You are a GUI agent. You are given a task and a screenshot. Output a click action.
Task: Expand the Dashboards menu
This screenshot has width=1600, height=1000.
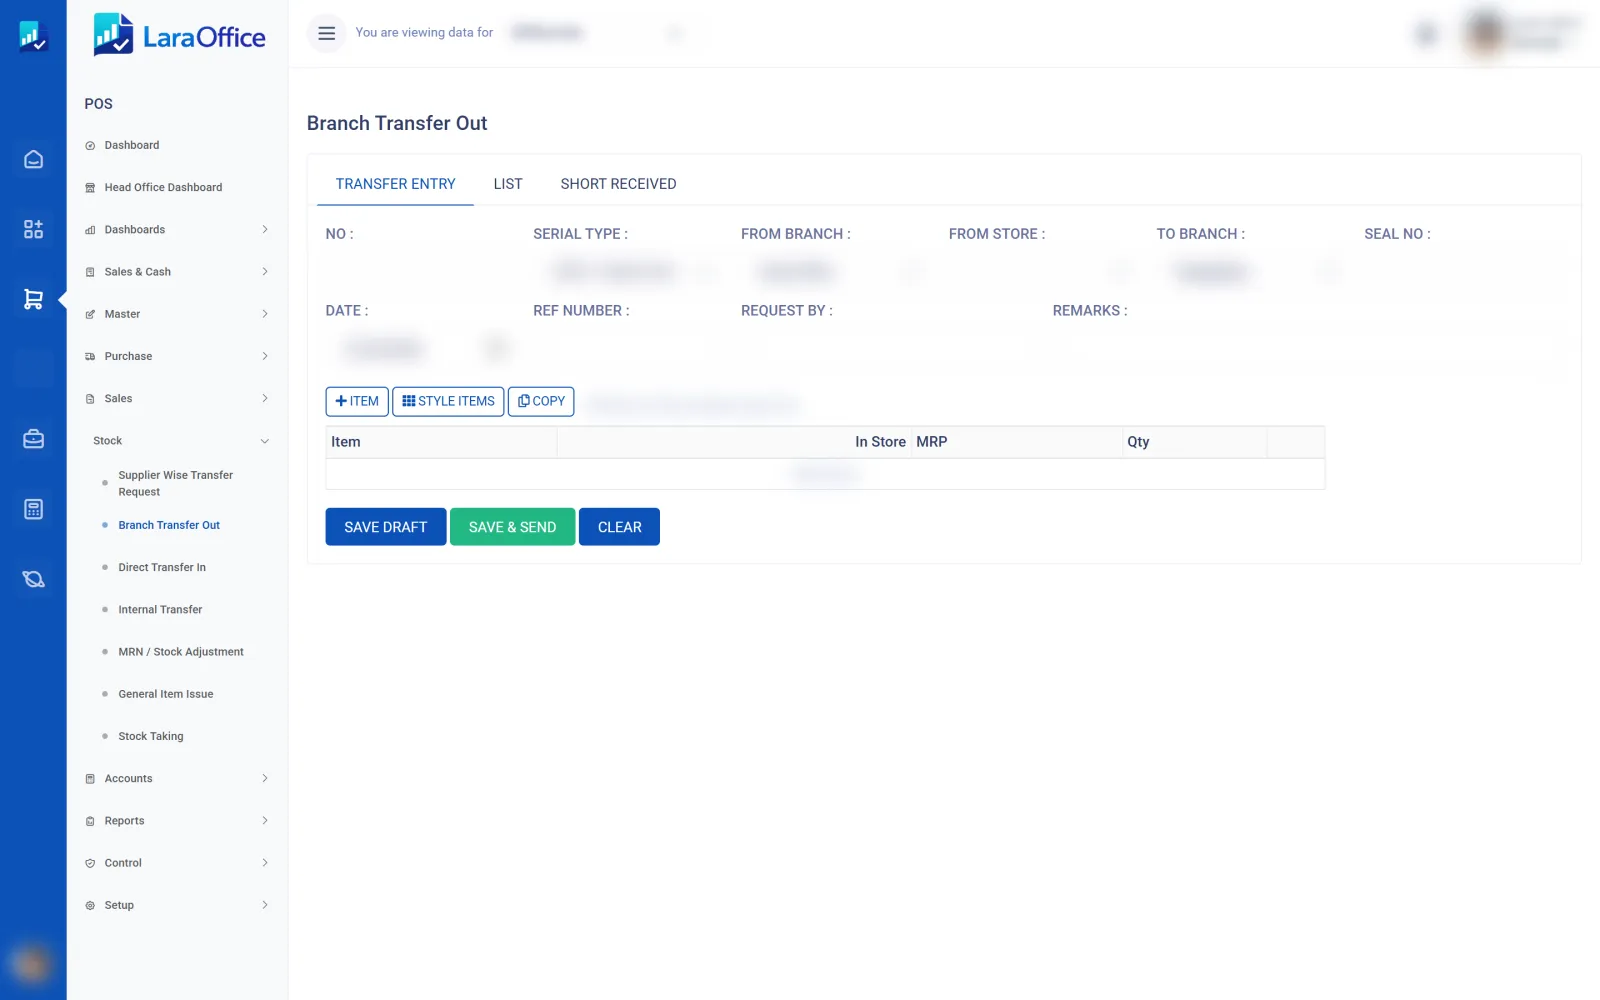pyautogui.click(x=177, y=229)
